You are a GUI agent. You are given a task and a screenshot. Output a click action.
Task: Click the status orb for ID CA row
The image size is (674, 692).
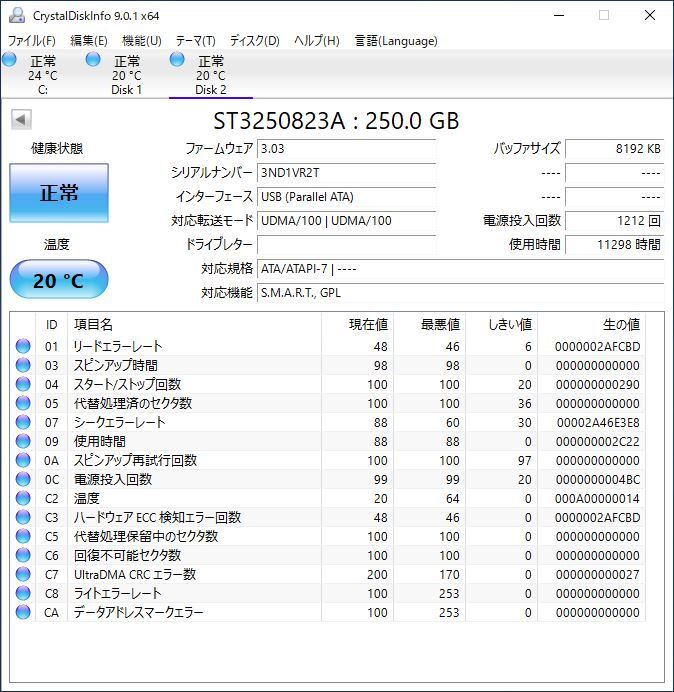coord(23,612)
